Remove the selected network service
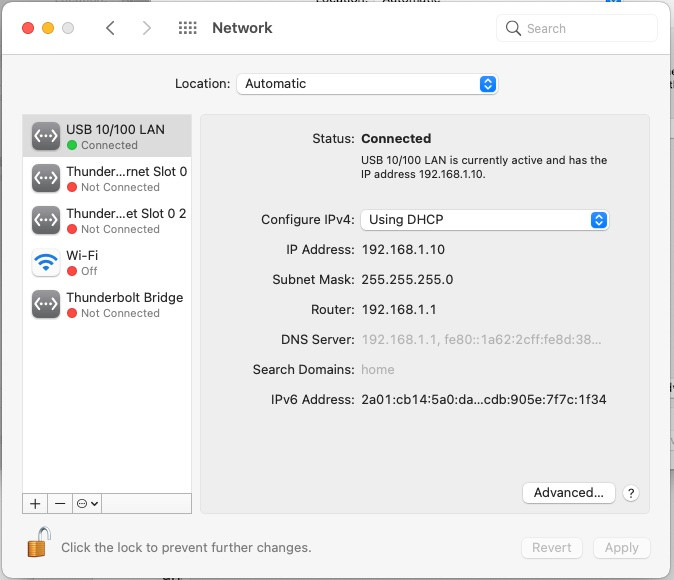This screenshot has height=580, width=674. pyautogui.click(x=59, y=503)
